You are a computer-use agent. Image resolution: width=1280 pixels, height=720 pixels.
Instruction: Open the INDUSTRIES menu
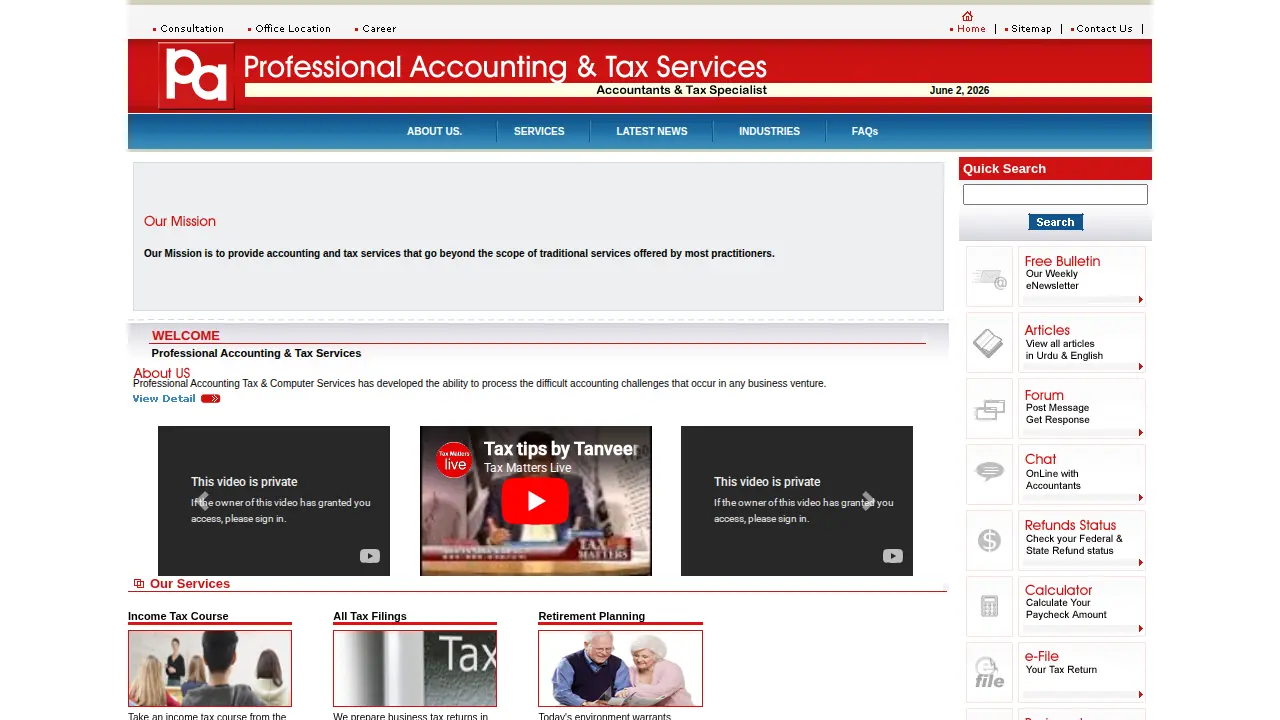[769, 131]
